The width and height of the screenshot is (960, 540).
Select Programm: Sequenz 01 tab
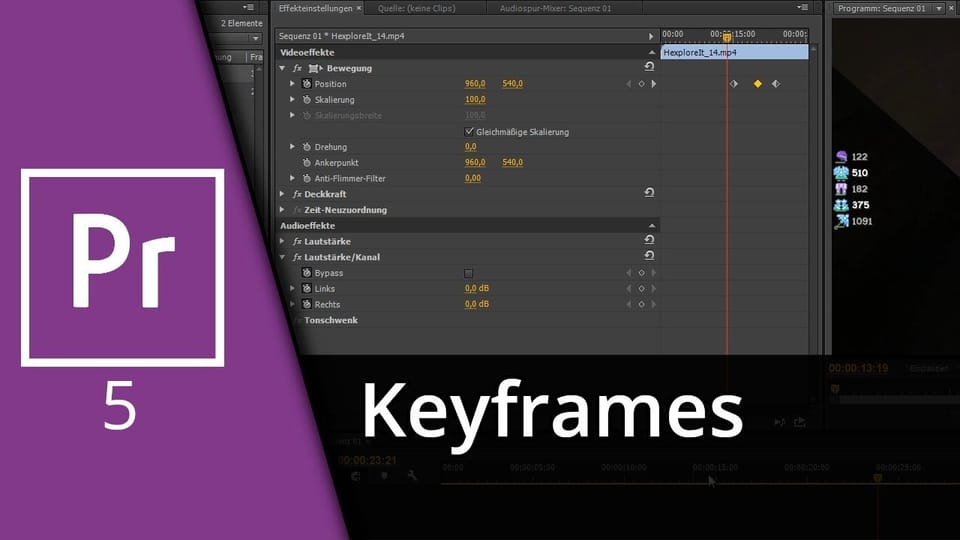click(882, 9)
